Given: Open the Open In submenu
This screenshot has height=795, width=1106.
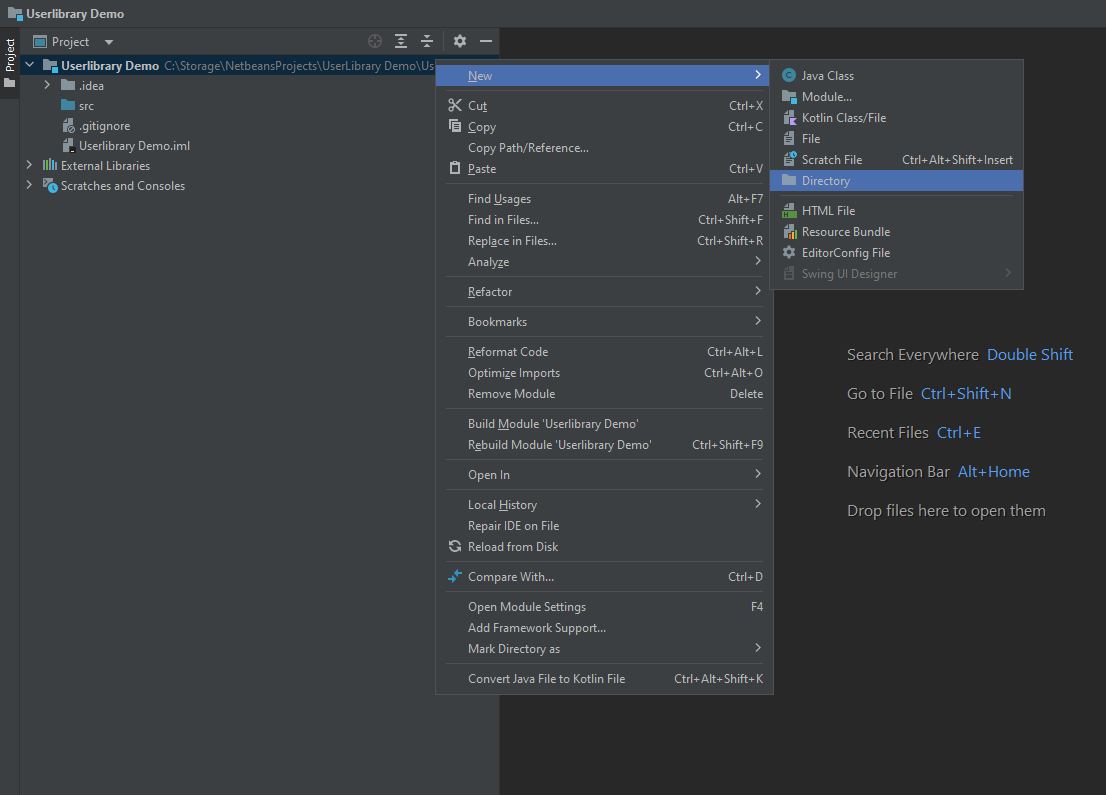Looking at the screenshot, I should (604, 475).
